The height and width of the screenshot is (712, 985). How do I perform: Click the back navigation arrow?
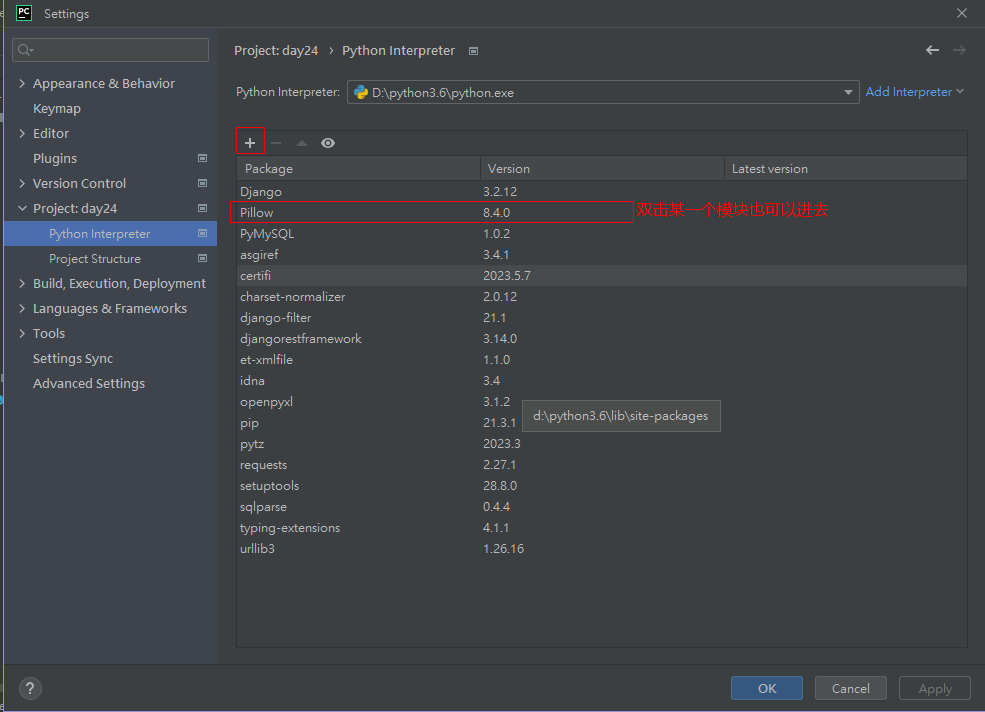tap(932, 50)
